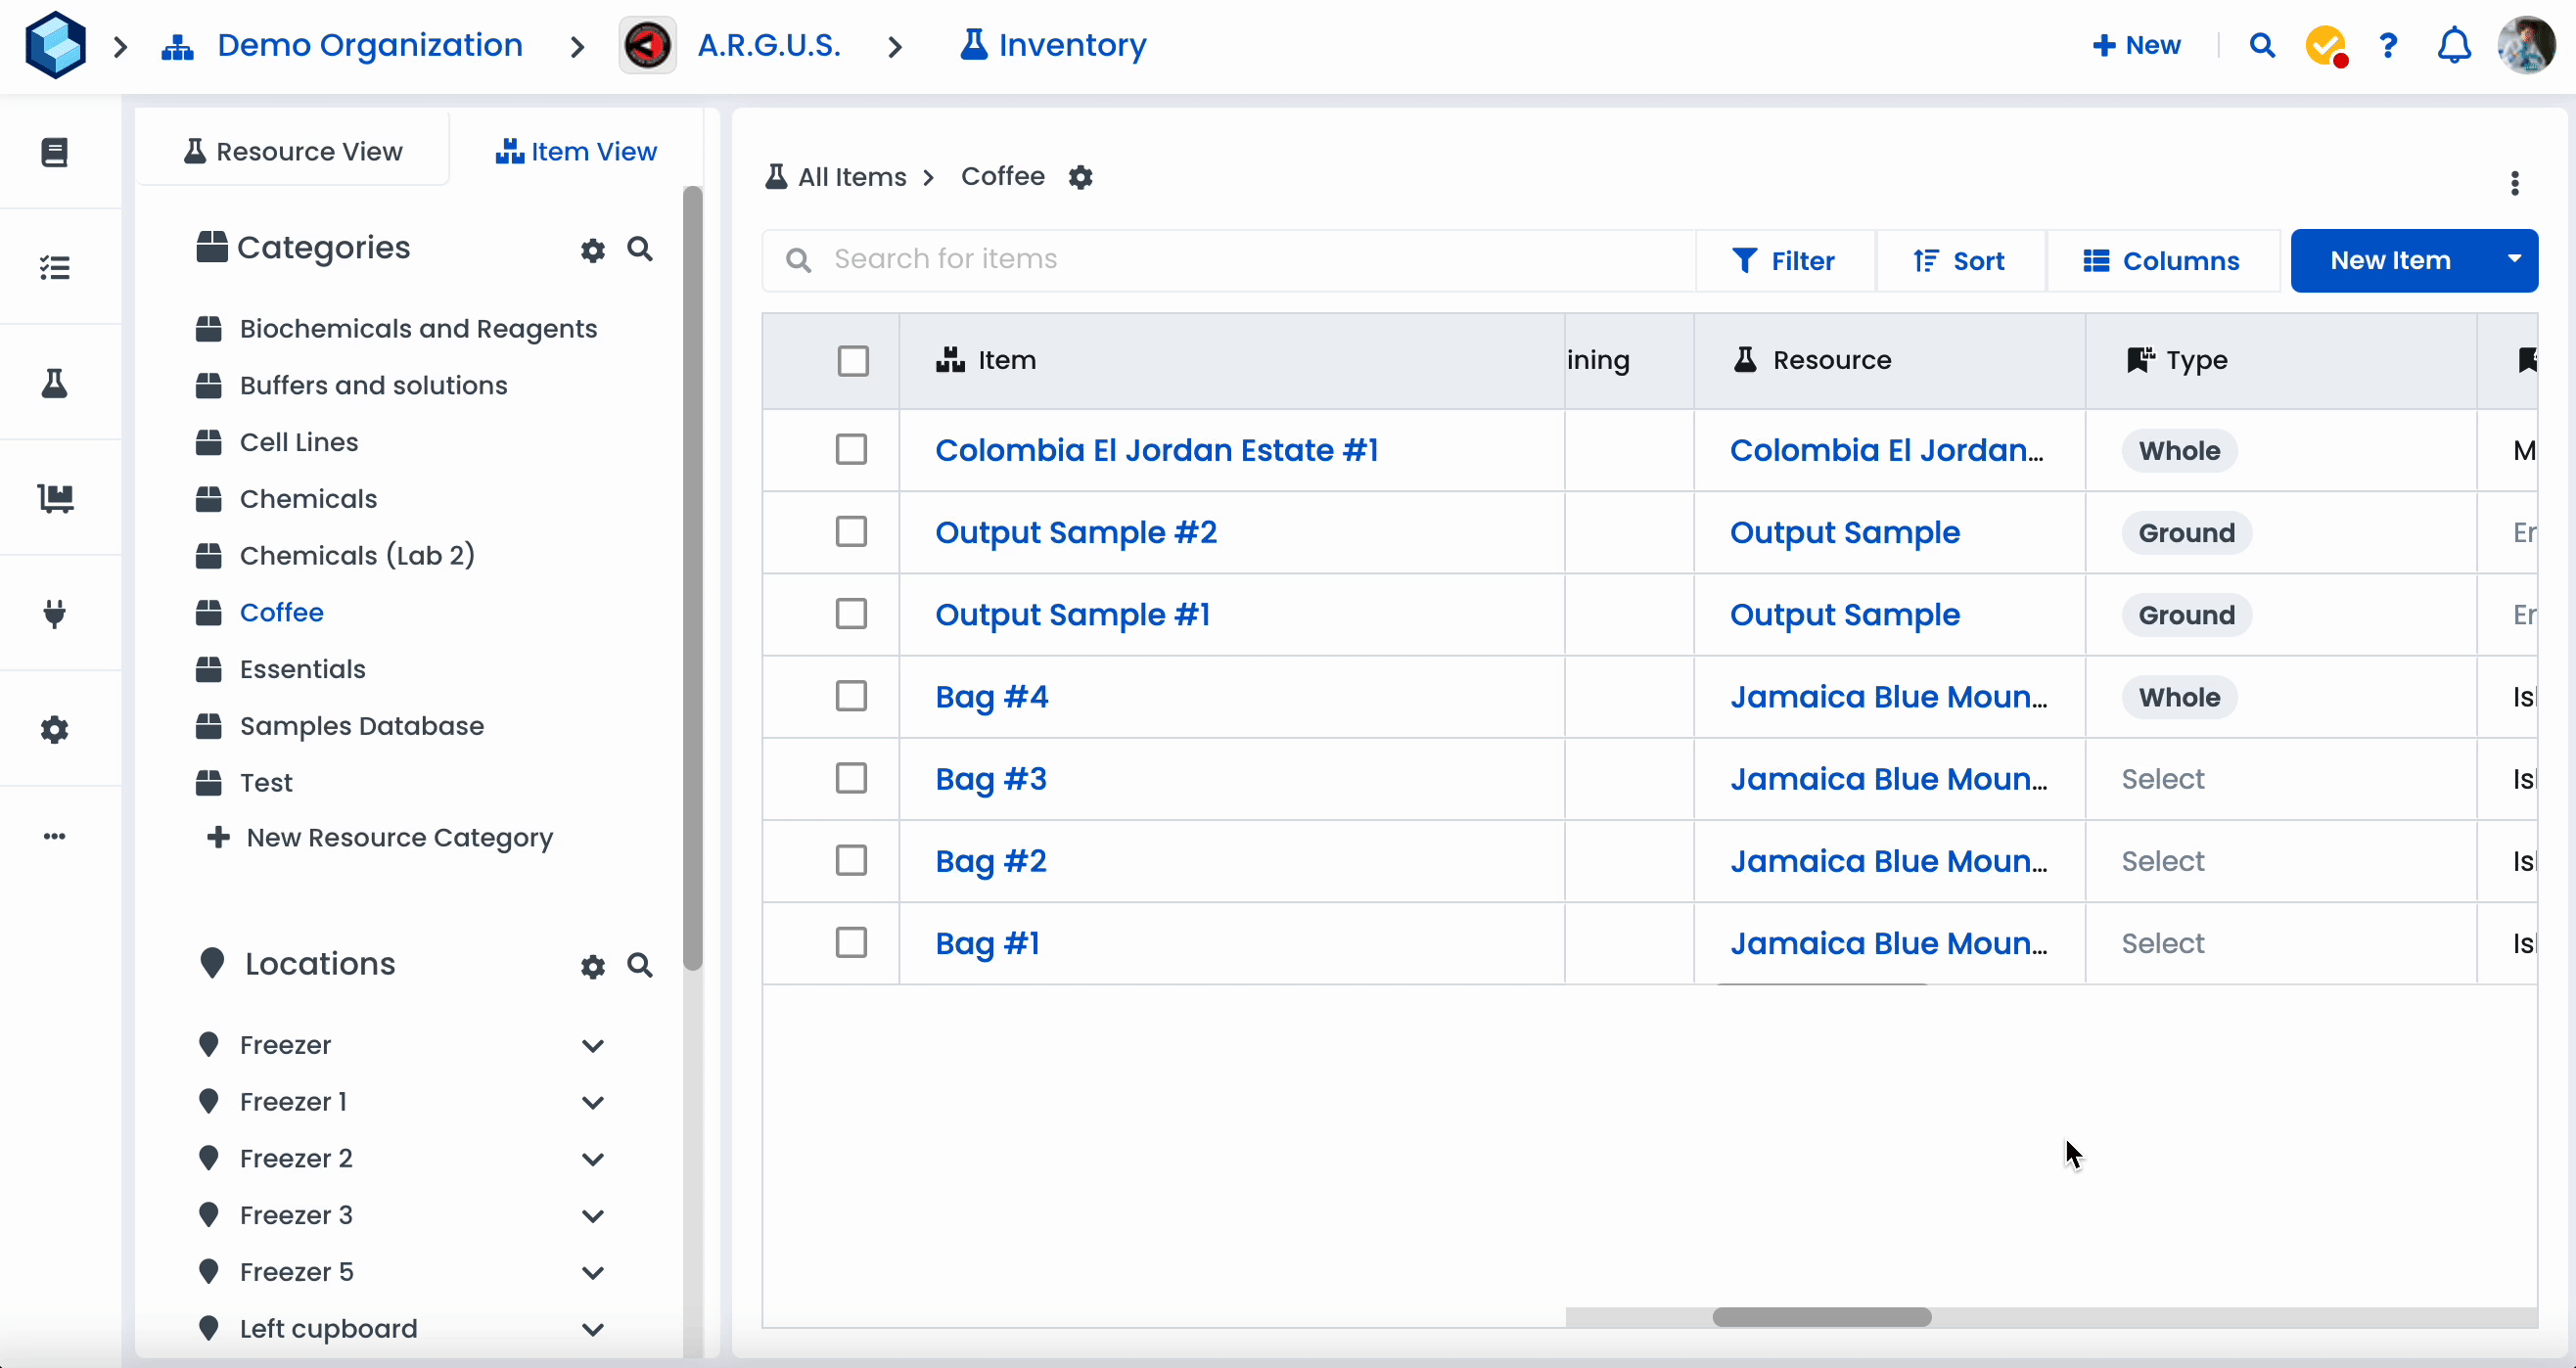Open the three-dot options menu
The height and width of the screenshot is (1368, 2576).
pos(2514,183)
